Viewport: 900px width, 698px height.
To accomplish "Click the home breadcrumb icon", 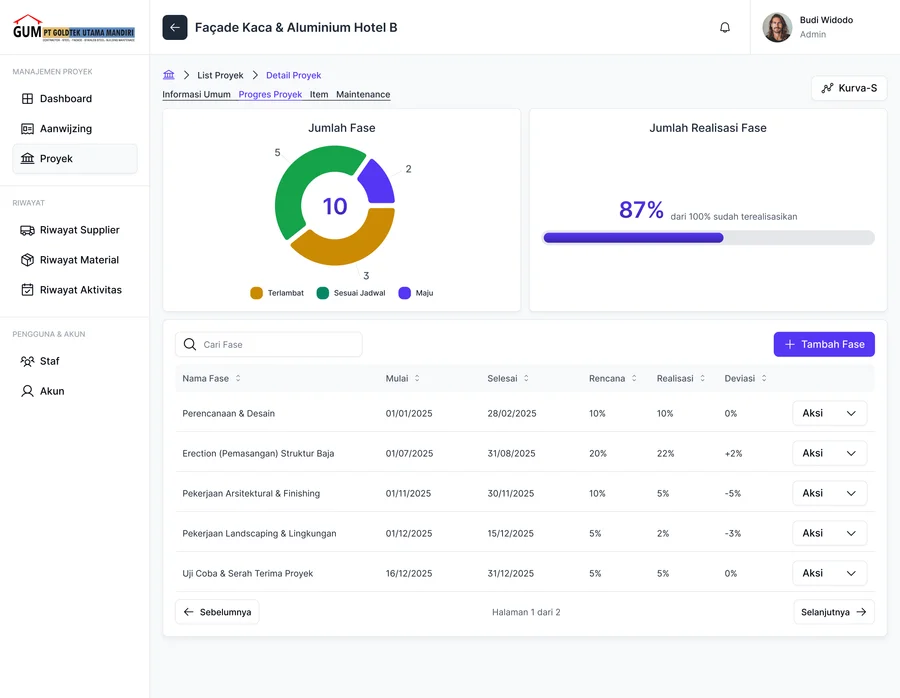I will pos(169,75).
